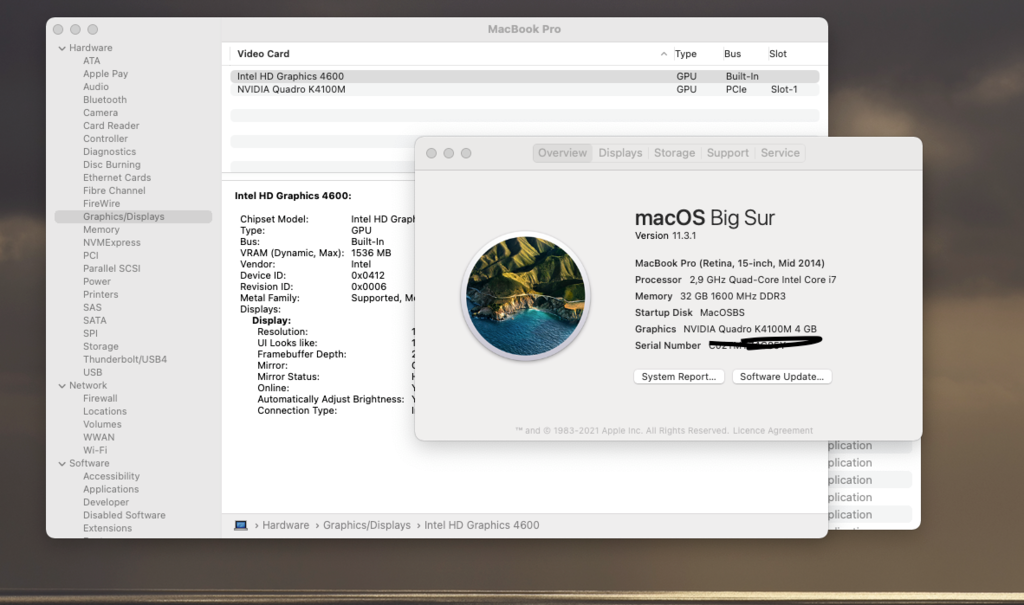Select Memory in the Hardware list
This screenshot has width=1024, height=605.
click(x=101, y=230)
